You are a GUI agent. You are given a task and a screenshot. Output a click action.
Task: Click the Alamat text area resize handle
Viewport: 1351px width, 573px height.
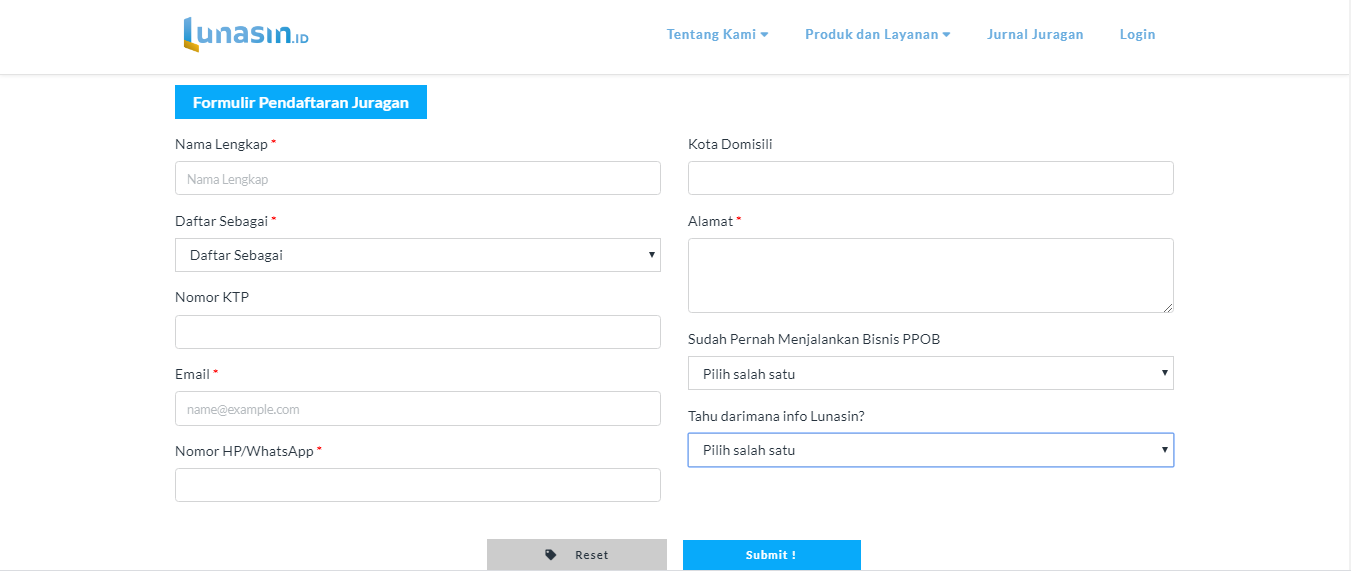1167,306
